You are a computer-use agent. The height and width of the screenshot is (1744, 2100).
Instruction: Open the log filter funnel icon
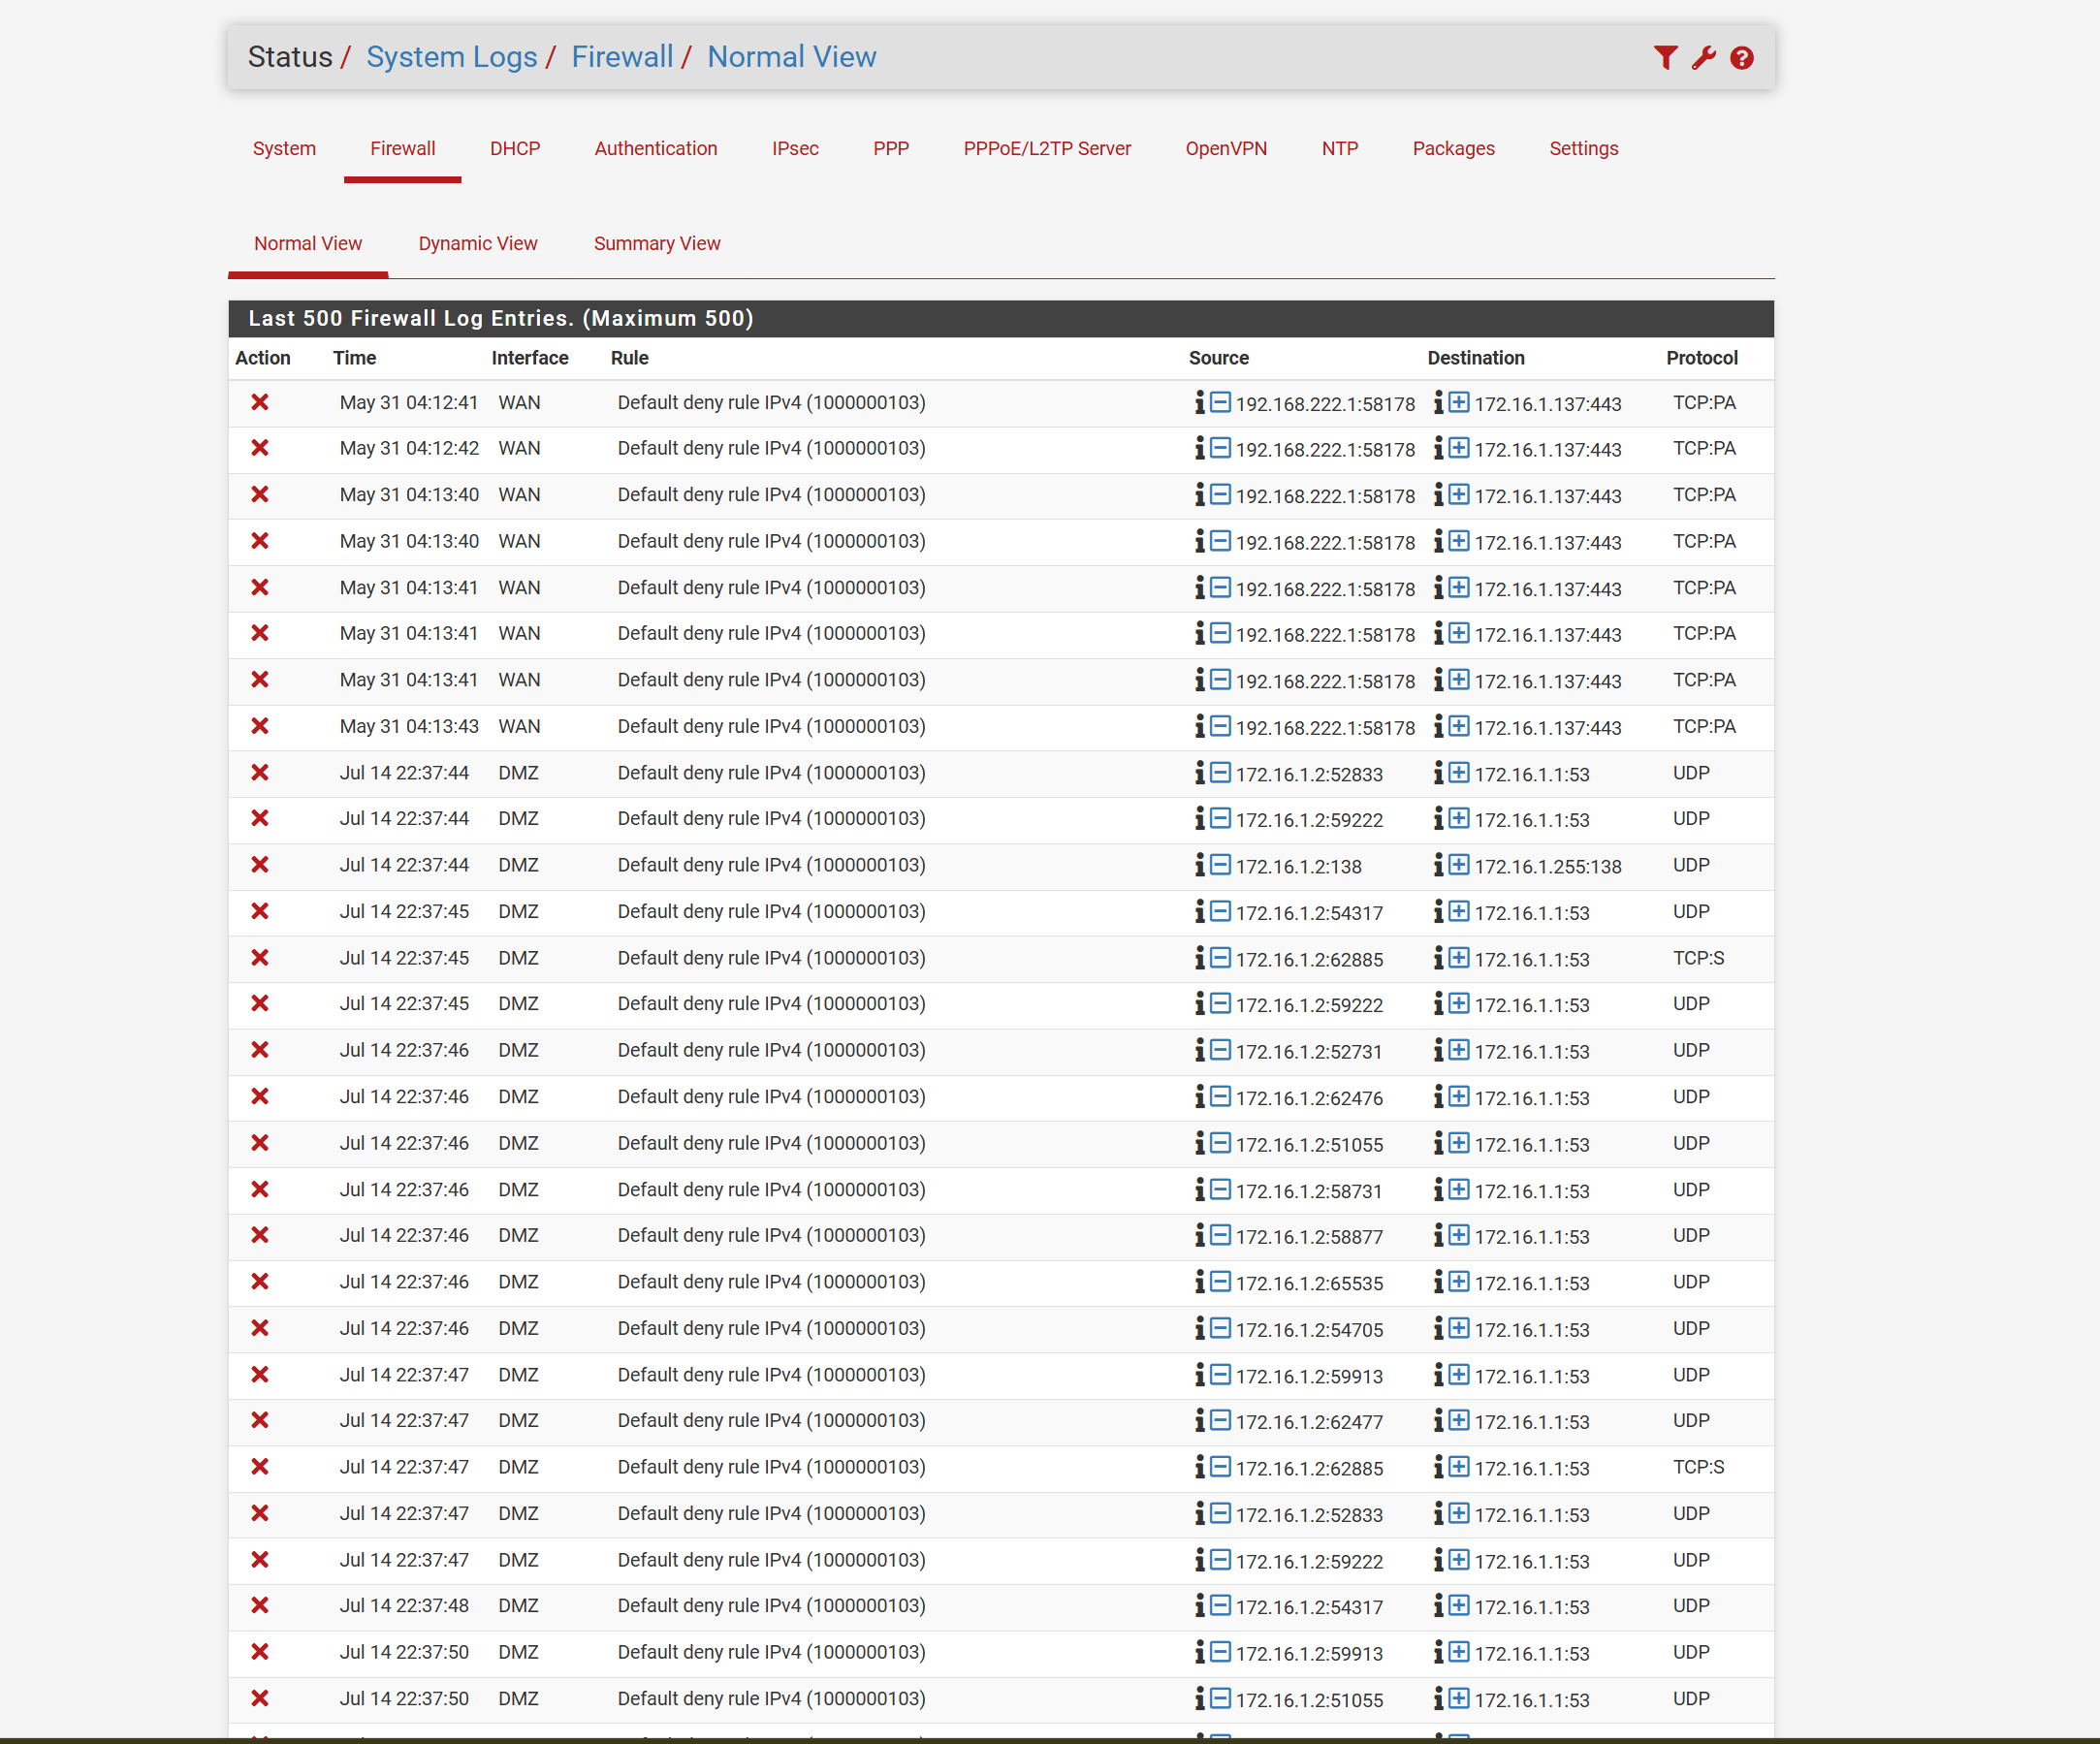coord(1665,58)
